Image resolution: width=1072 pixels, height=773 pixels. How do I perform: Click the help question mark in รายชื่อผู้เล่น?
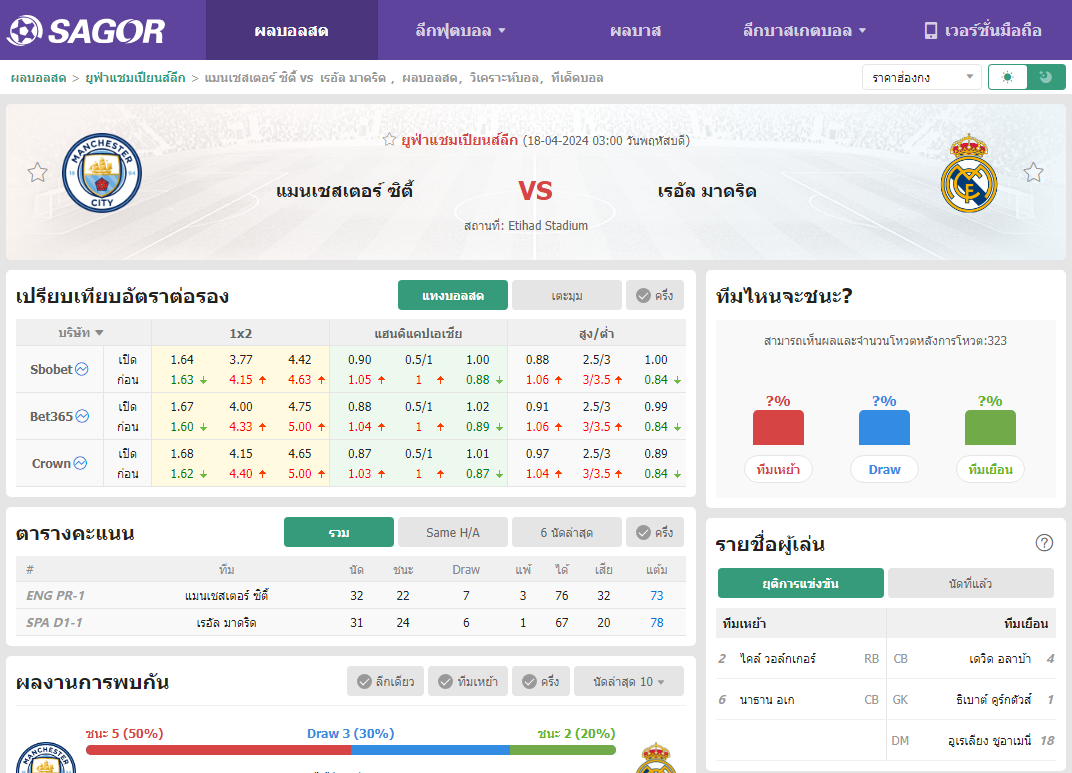tap(1044, 543)
